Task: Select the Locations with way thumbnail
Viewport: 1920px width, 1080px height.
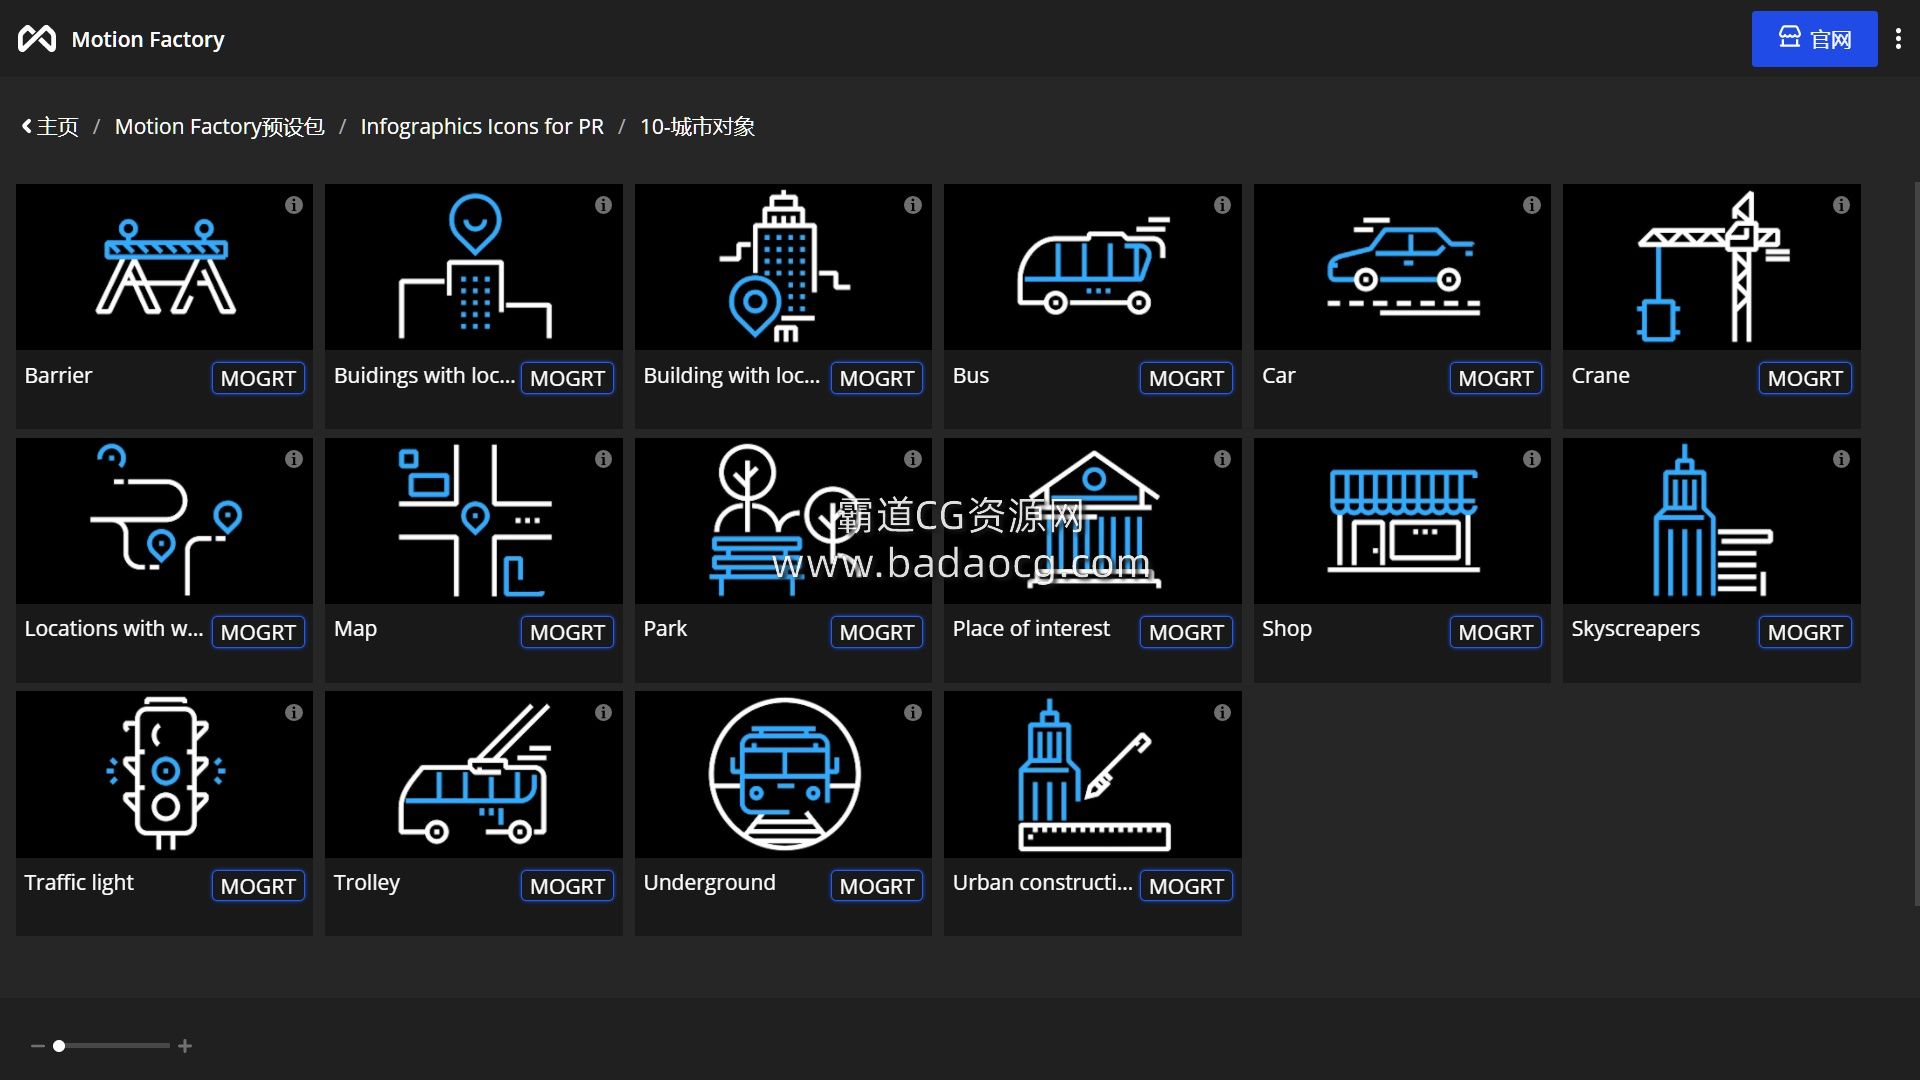Action: tap(164, 521)
